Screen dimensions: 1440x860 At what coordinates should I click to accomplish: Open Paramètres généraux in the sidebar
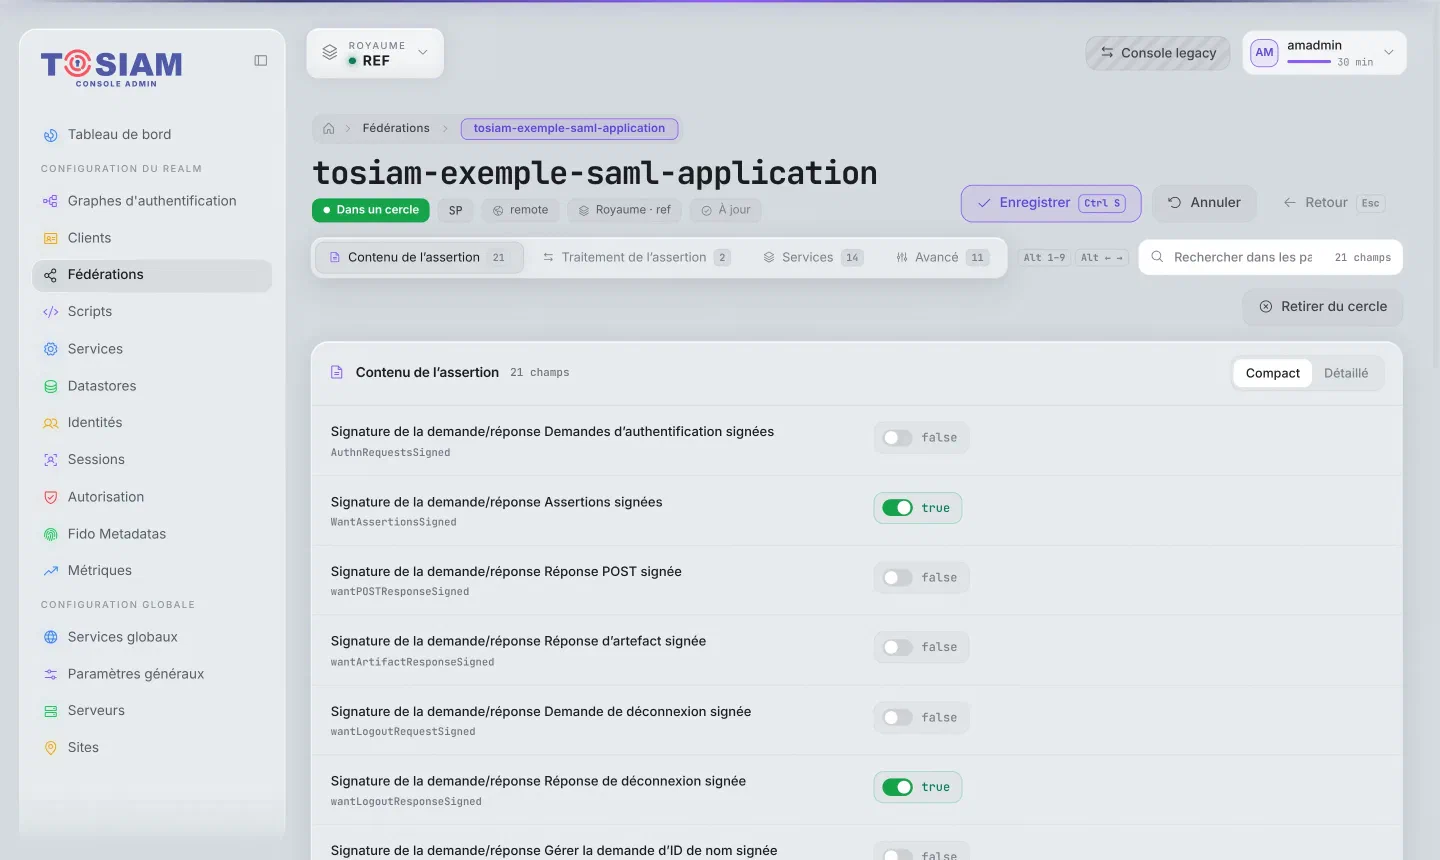[152, 674]
